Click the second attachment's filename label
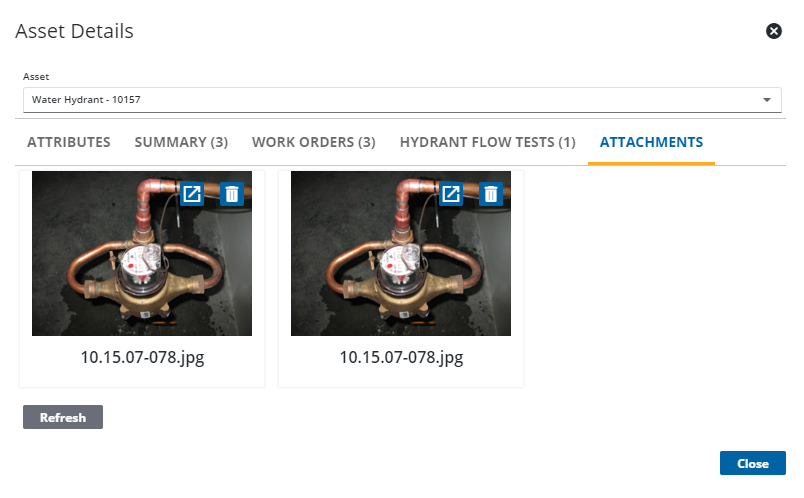 pyautogui.click(x=401, y=357)
